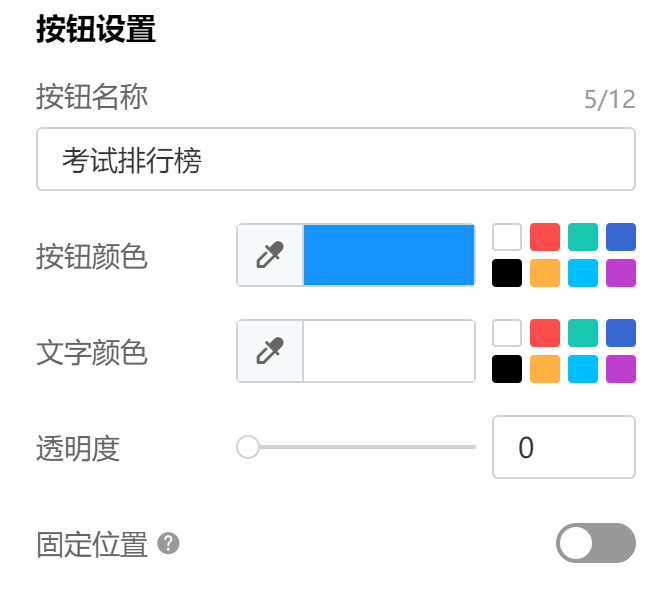The height and width of the screenshot is (595, 660).
Task: Click the eyedropper icon for 文字颜色
Action: tap(270, 351)
